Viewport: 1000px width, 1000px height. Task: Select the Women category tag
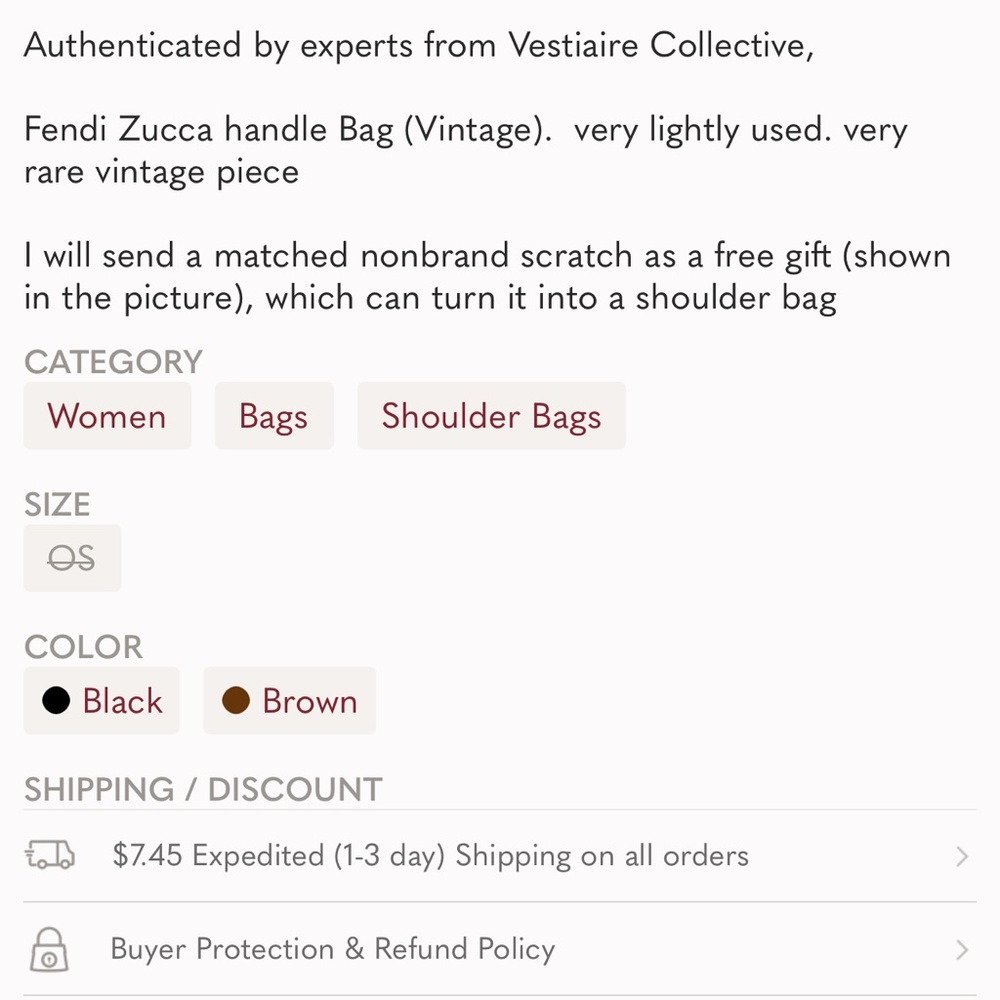point(107,416)
